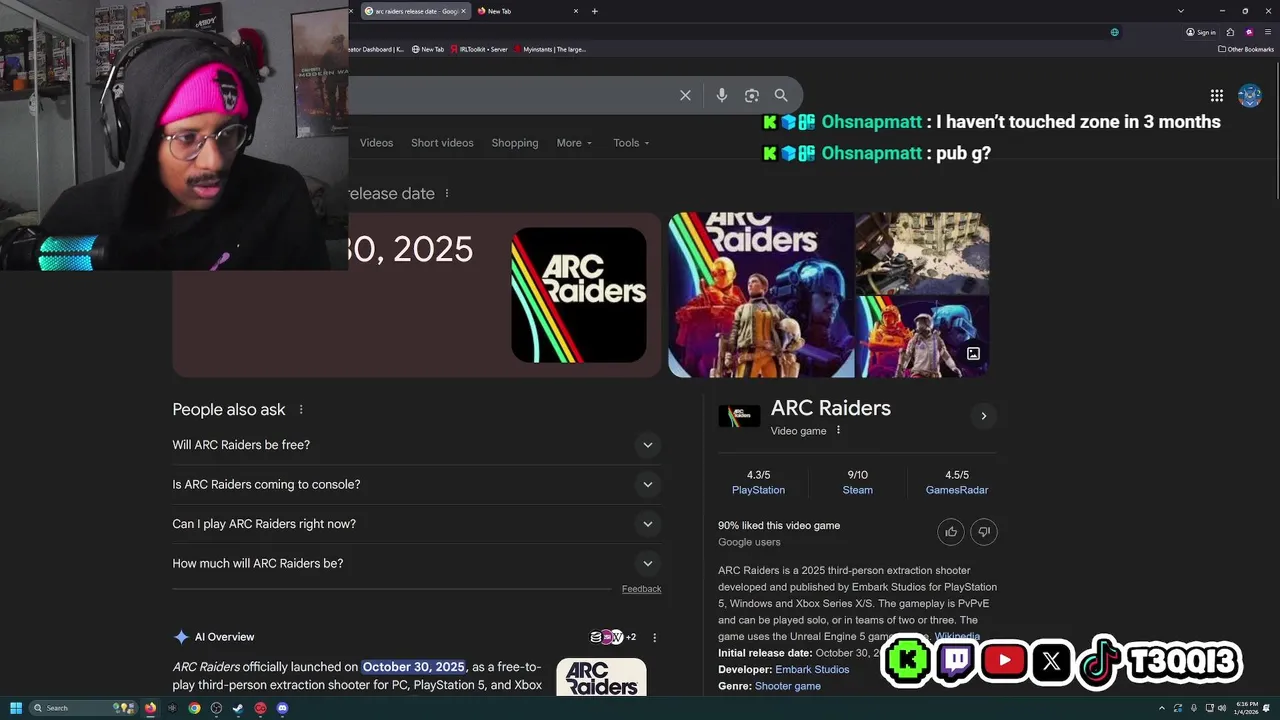Dislike ARC Raiders with thumbs down

click(984, 532)
